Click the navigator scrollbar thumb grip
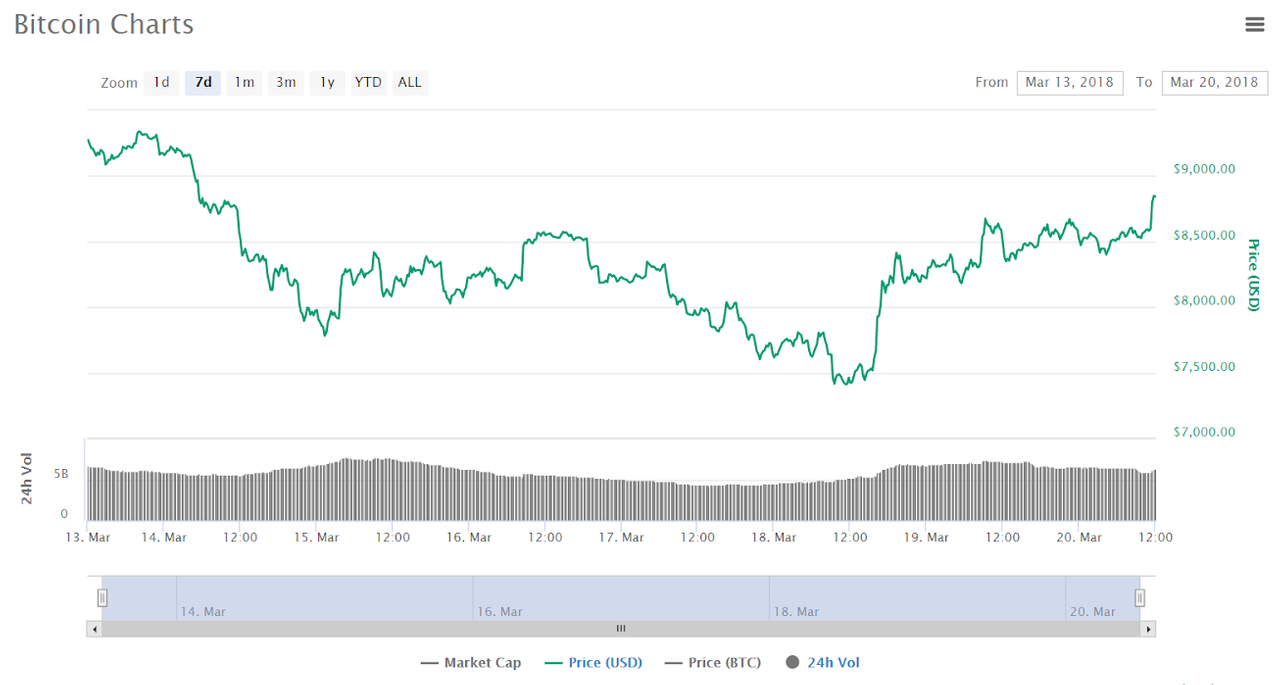The image size is (1280, 685). (621, 629)
